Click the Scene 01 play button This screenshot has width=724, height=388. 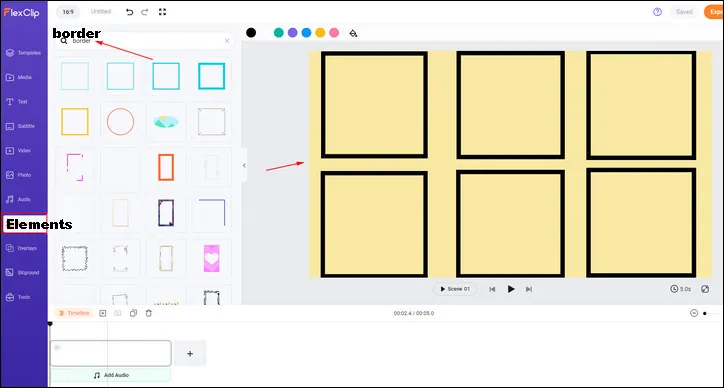coord(455,289)
